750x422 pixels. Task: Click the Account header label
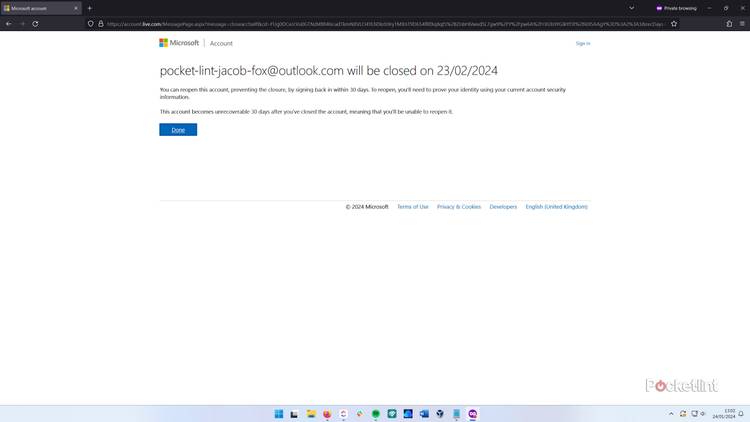pyautogui.click(x=221, y=43)
